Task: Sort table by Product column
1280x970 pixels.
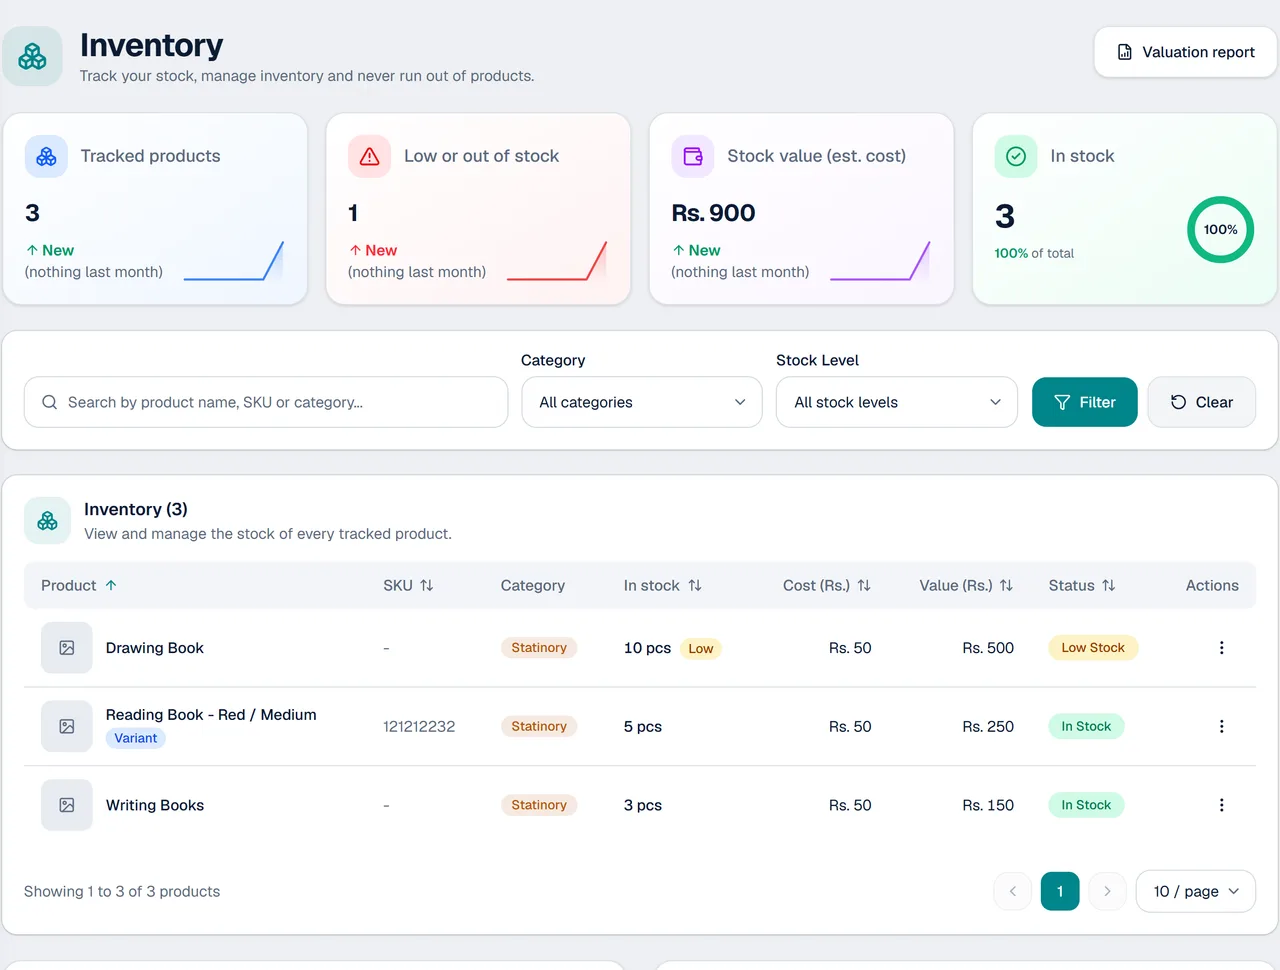Action: point(79,585)
